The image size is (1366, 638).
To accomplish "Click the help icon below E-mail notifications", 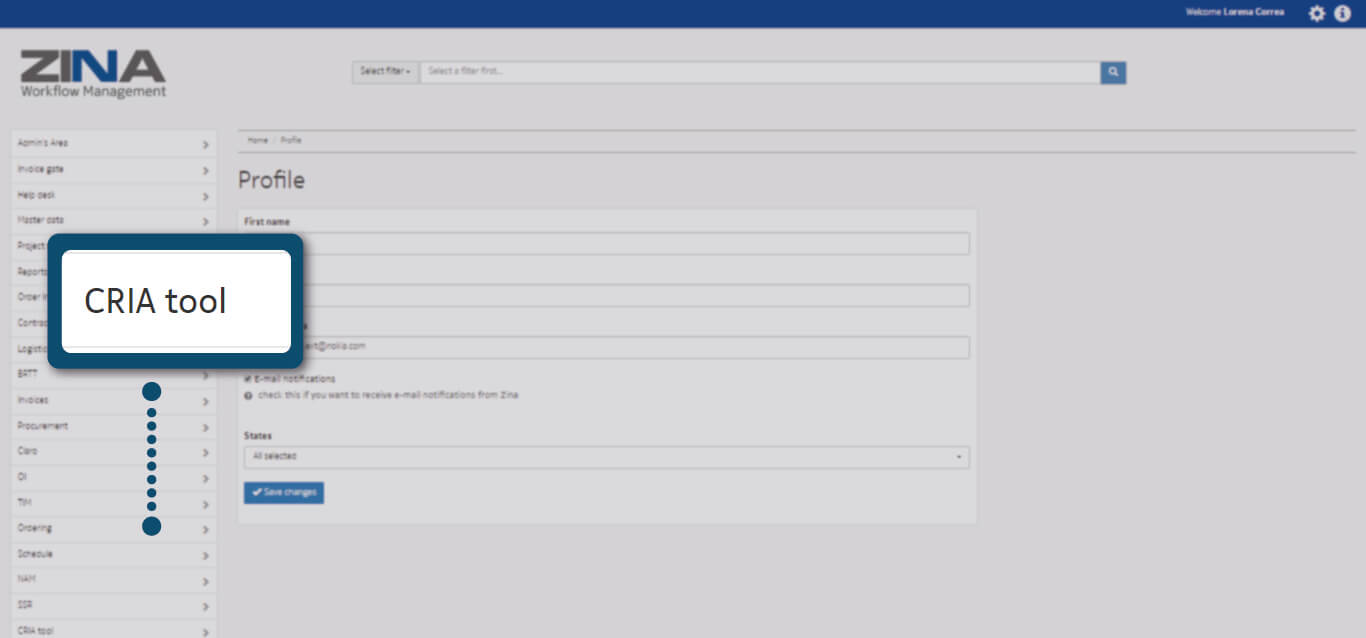I will (248, 395).
